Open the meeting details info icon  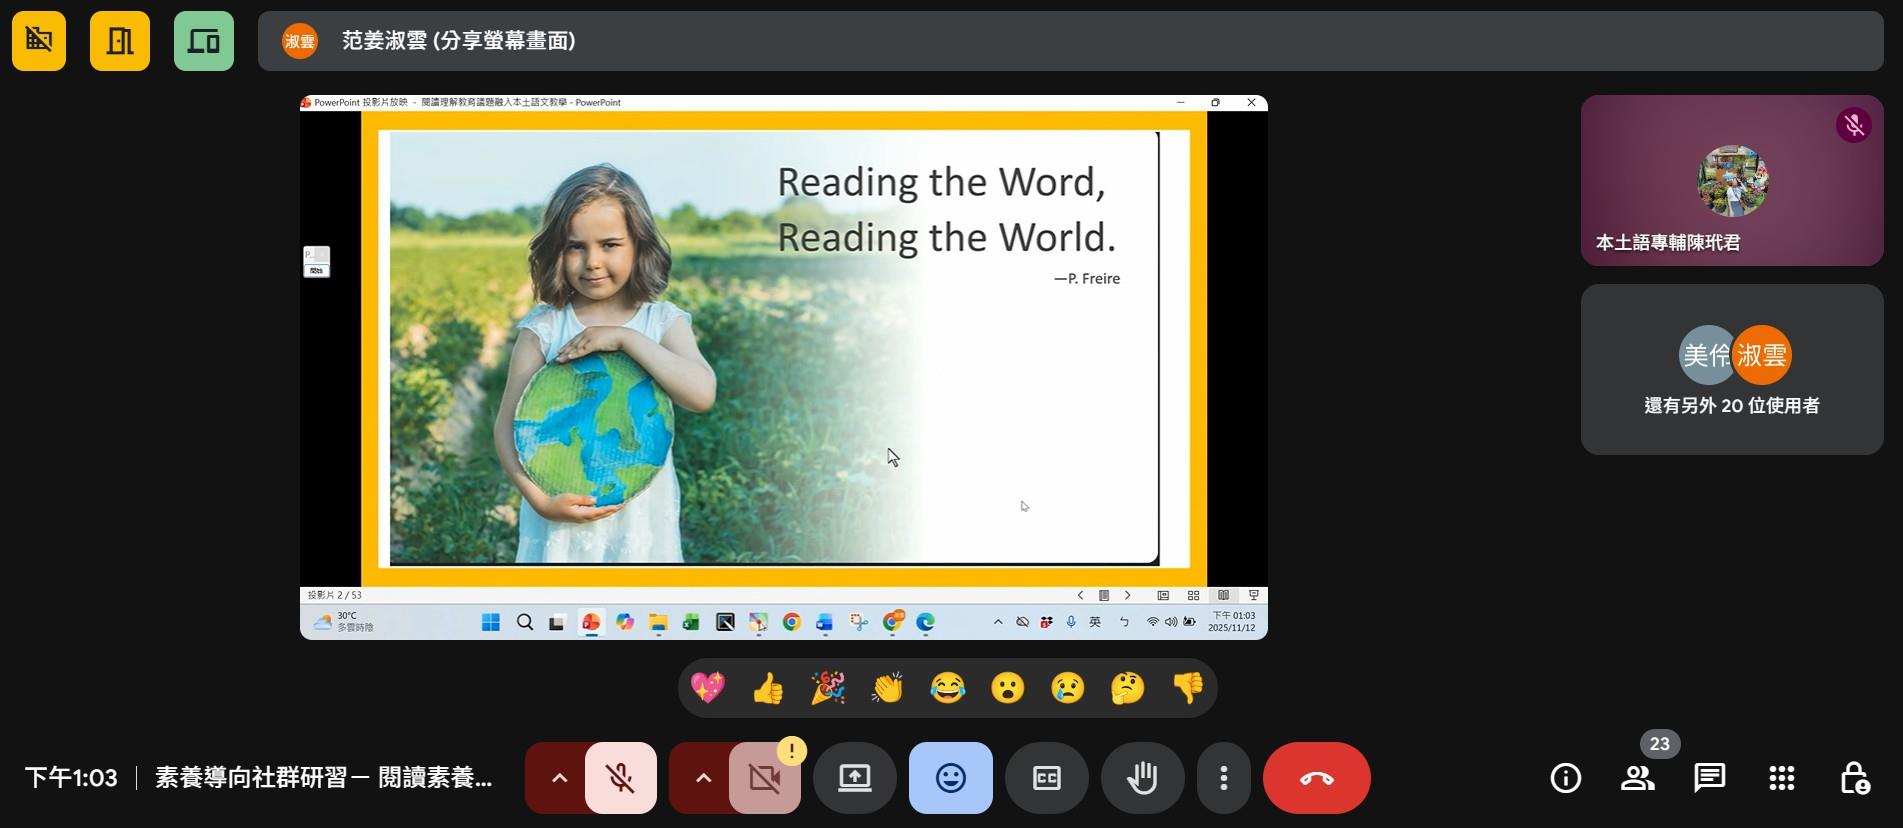1565,778
